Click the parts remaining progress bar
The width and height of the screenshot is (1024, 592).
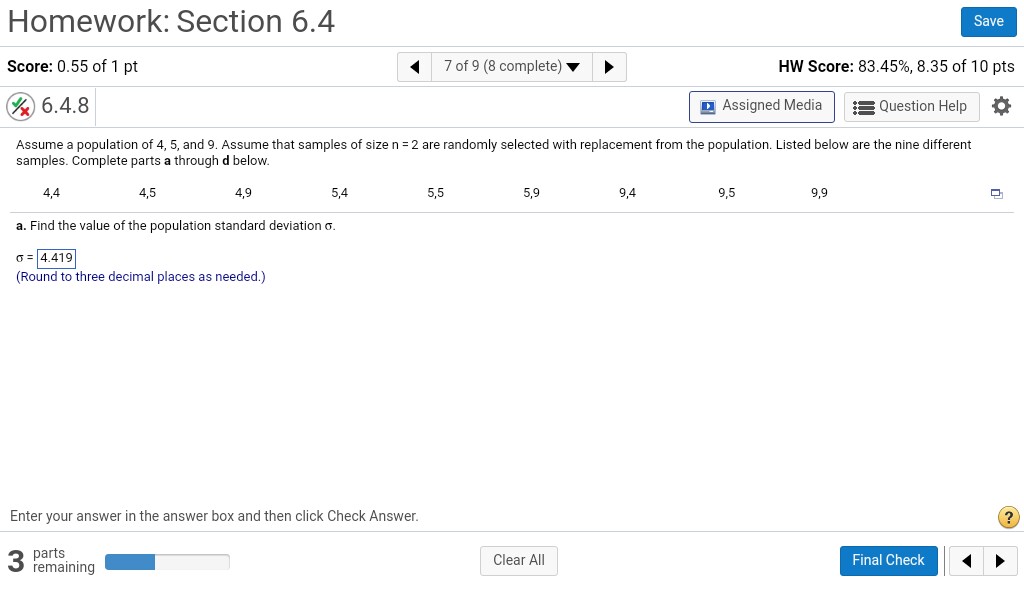tap(167, 562)
